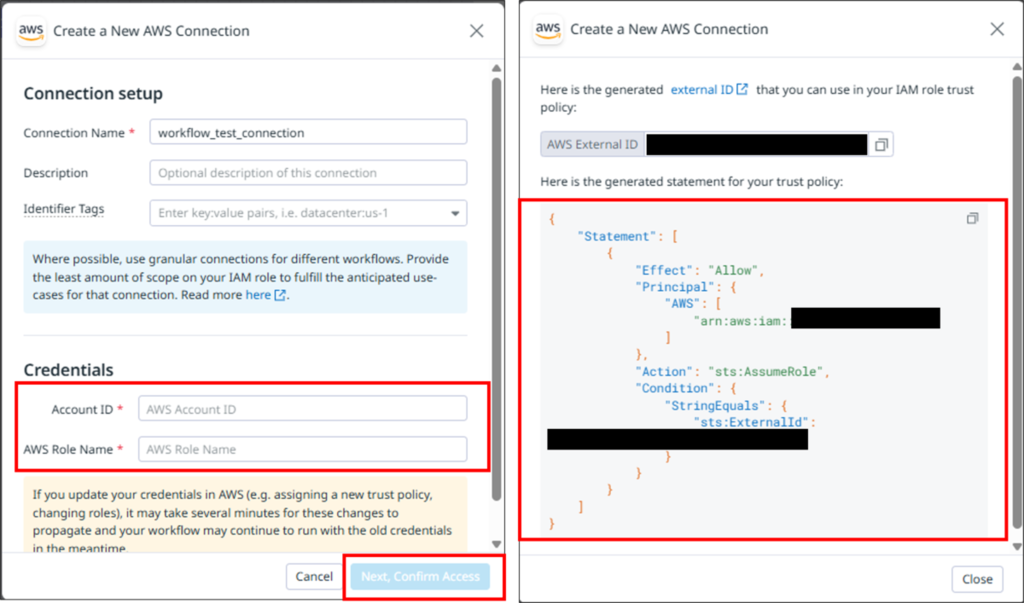This screenshot has height=603, width=1024.
Task: Click the AWS logo in right dialog
Action: (x=548, y=29)
